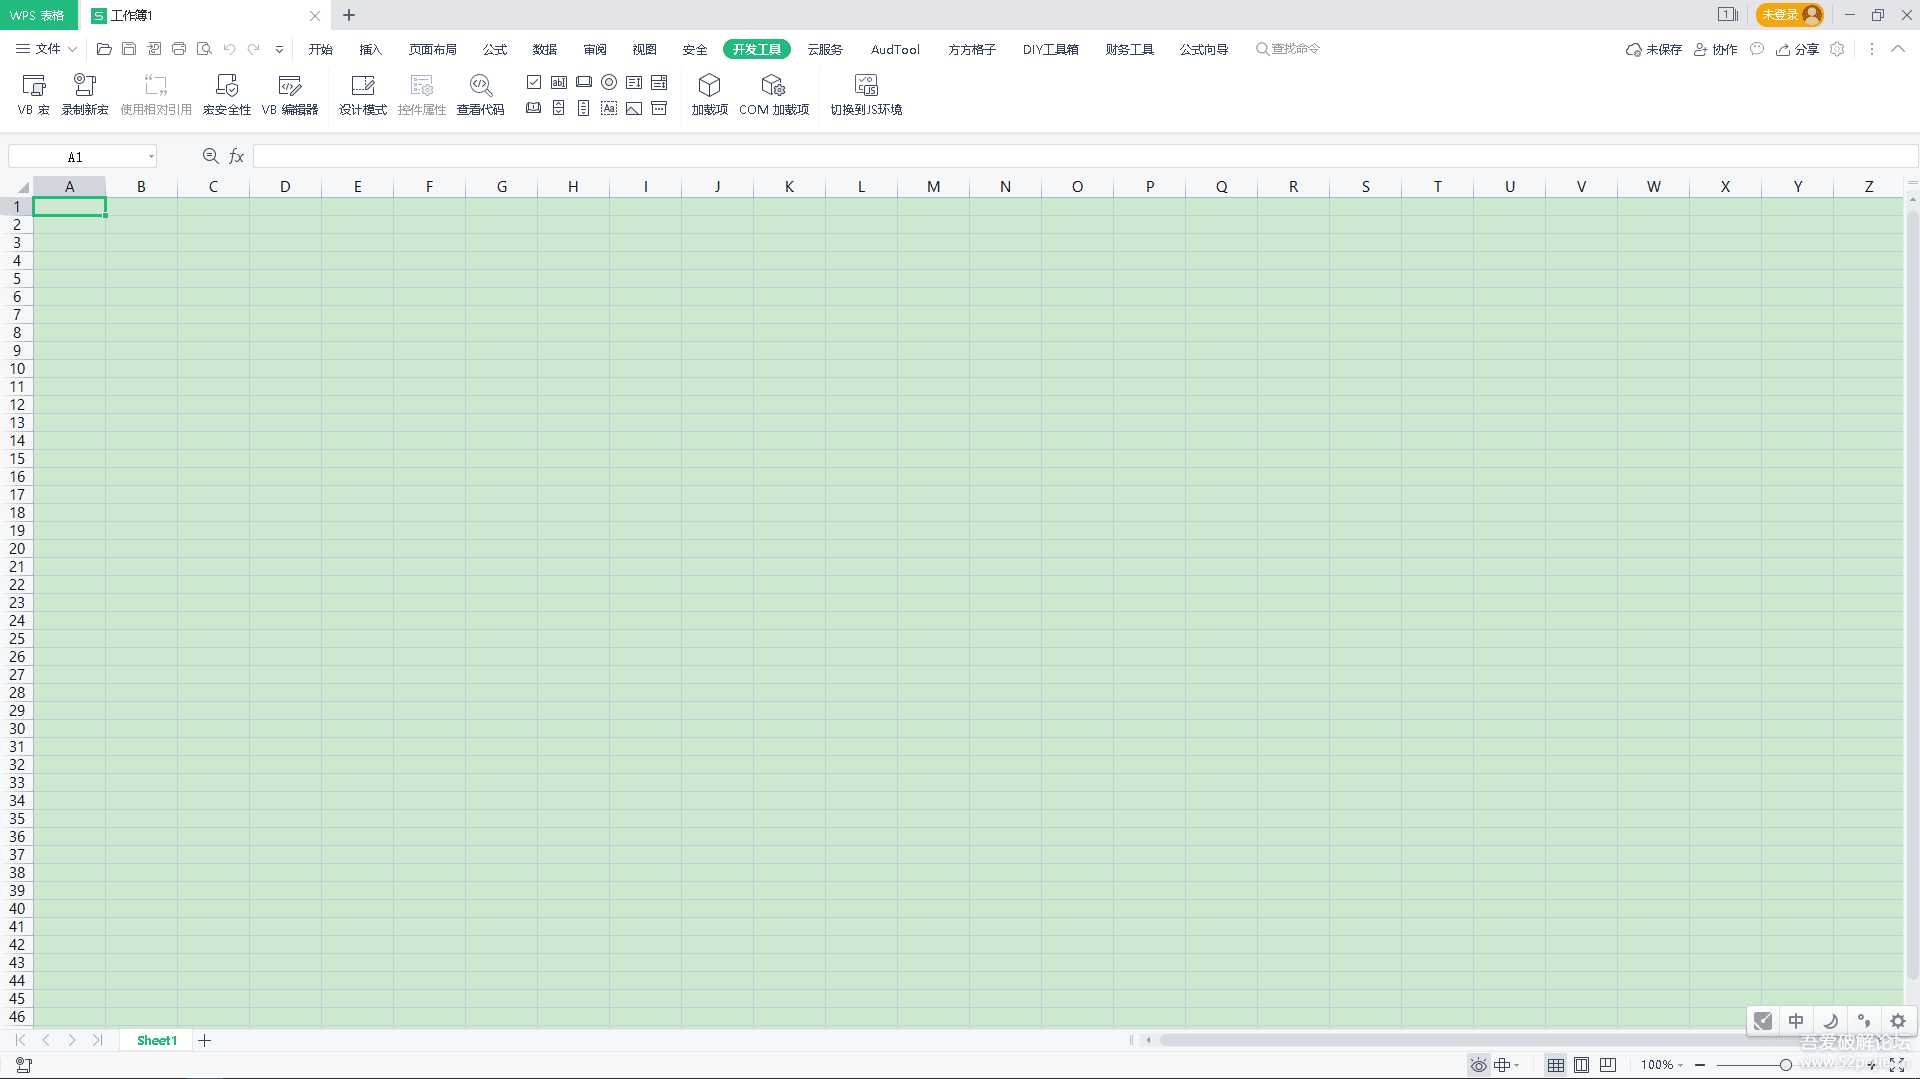The height and width of the screenshot is (1079, 1920).
Task: Click the 分享 share button
Action: click(x=1797, y=49)
